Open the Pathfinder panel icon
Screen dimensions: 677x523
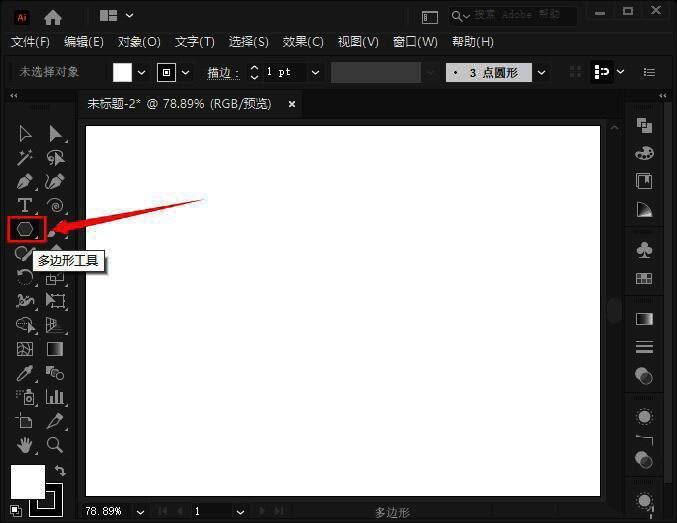tap(644, 126)
